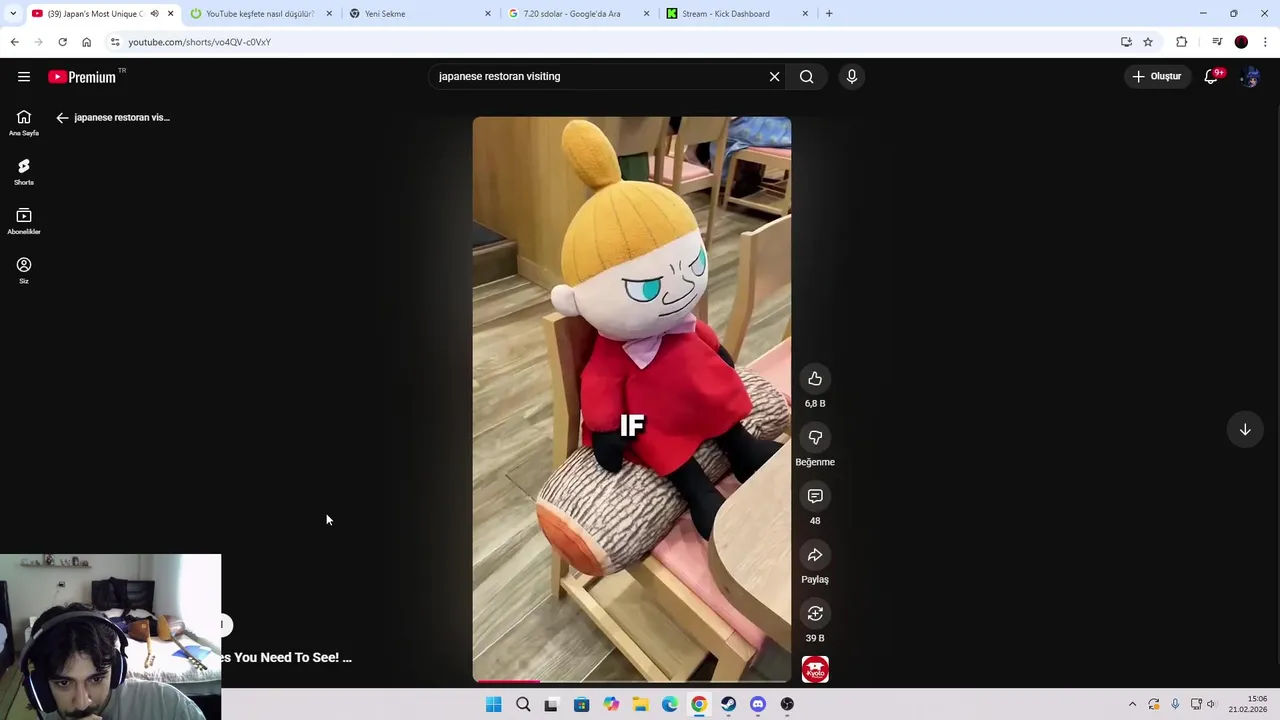Select the Japan's Most Unique tab
Image resolution: width=1280 pixels, height=720 pixels.
(95, 14)
